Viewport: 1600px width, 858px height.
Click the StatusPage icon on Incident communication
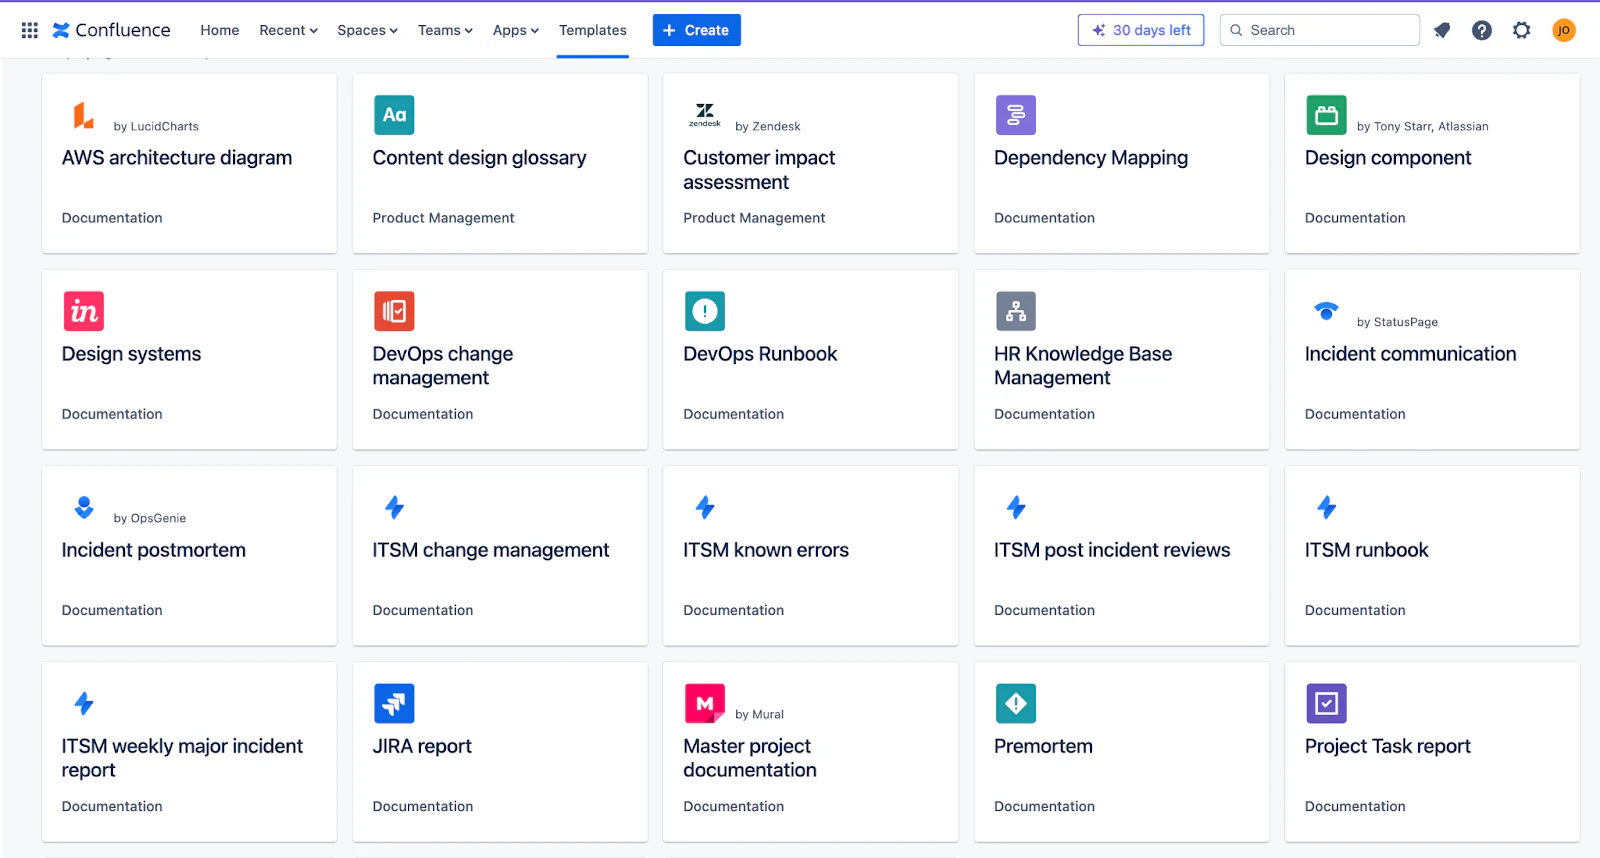[1326, 311]
